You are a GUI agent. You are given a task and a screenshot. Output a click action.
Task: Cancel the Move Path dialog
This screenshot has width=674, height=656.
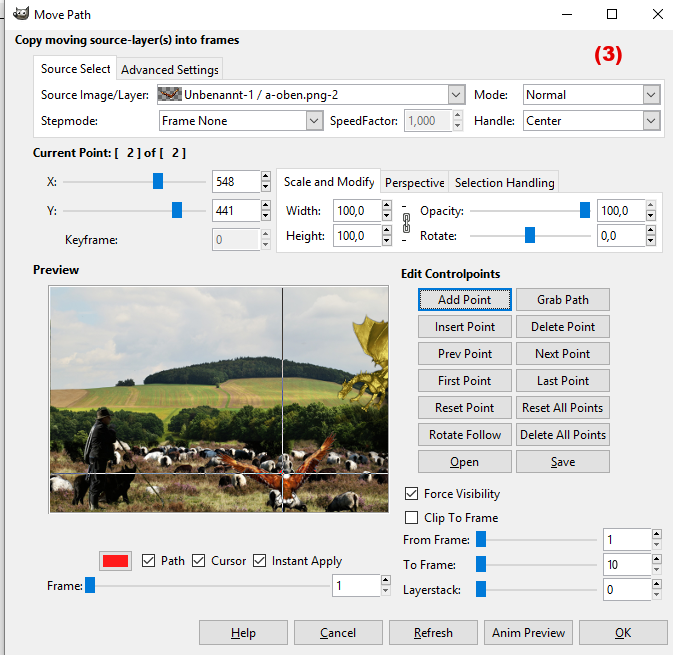point(338,633)
